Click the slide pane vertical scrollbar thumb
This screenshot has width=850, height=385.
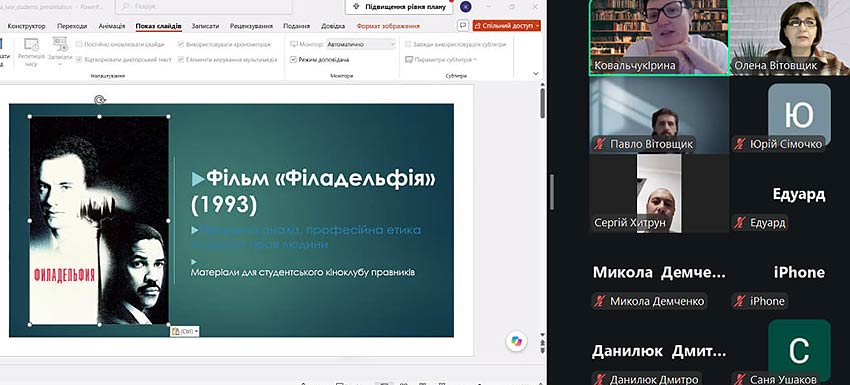coord(542,103)
